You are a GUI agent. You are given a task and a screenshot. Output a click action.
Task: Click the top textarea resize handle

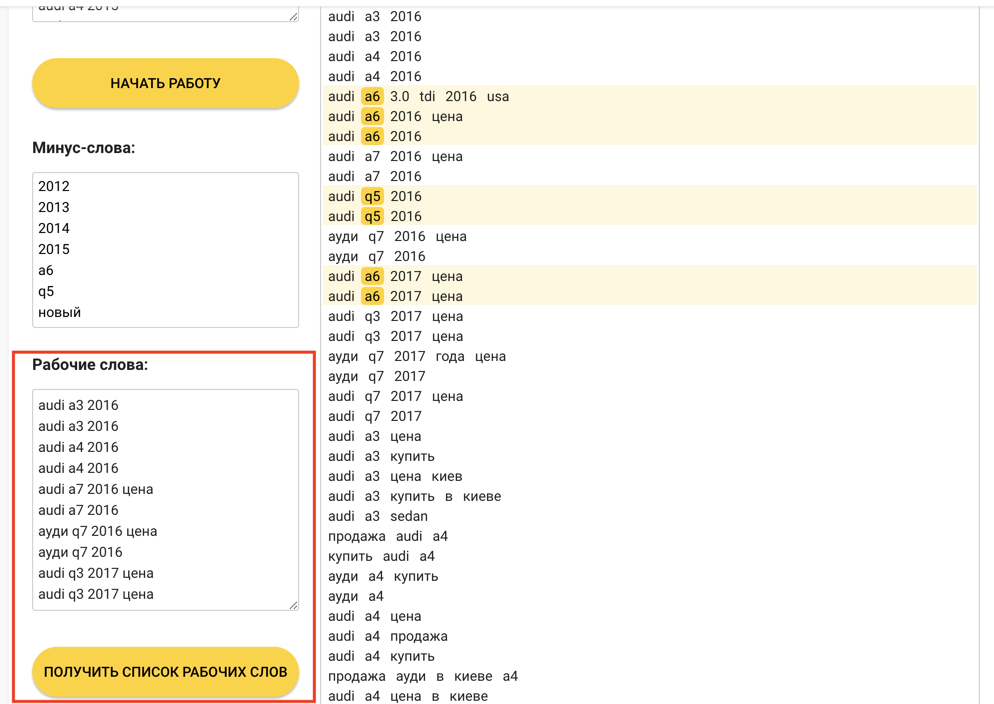(293, 16)
